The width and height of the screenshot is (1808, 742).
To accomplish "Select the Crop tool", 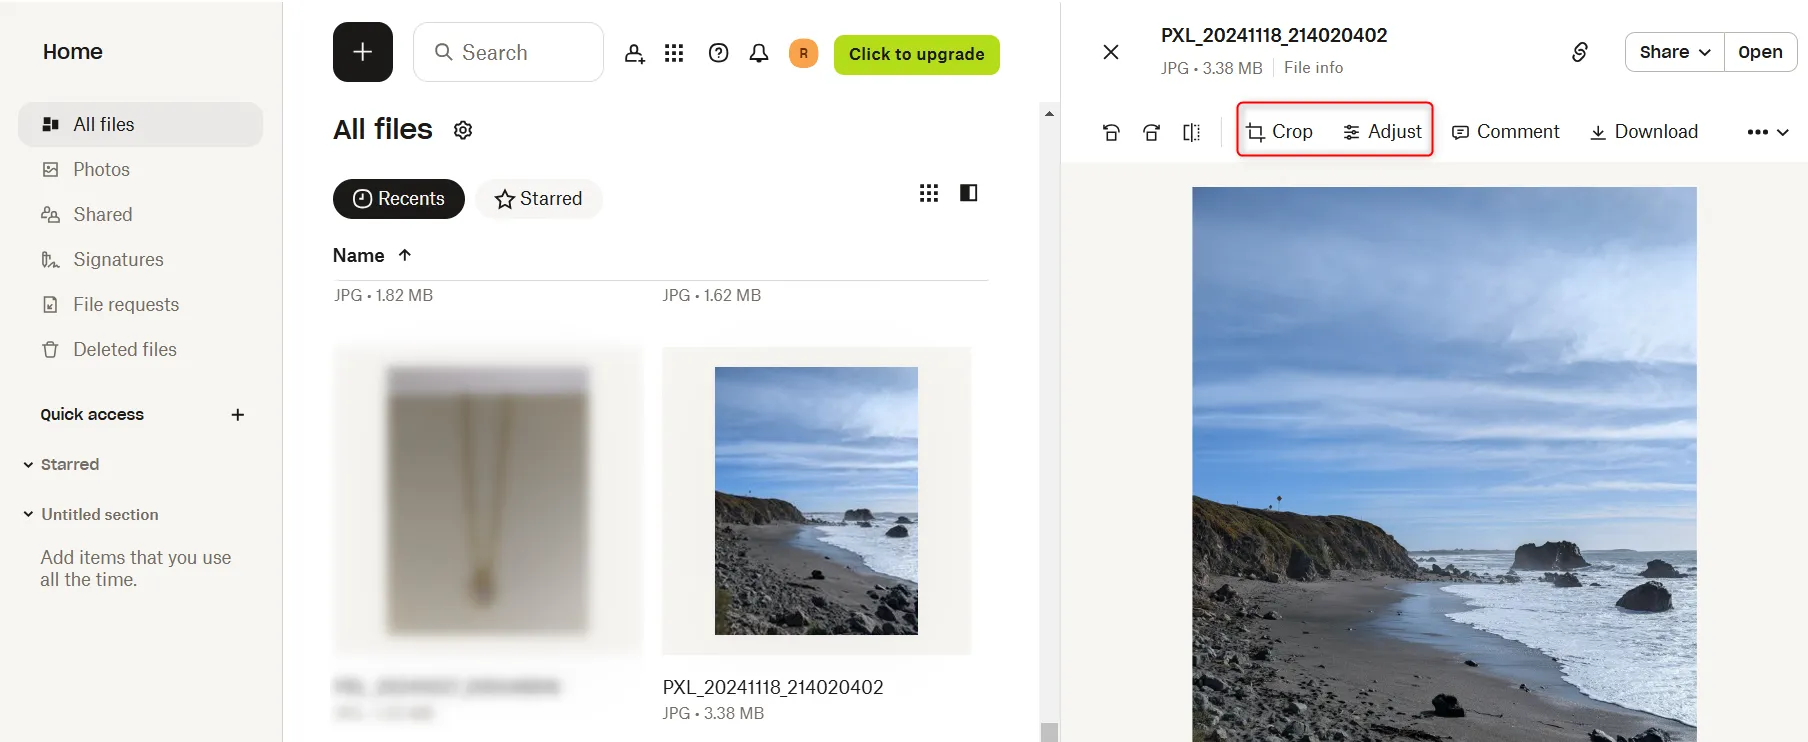I will coord(1280,132).
